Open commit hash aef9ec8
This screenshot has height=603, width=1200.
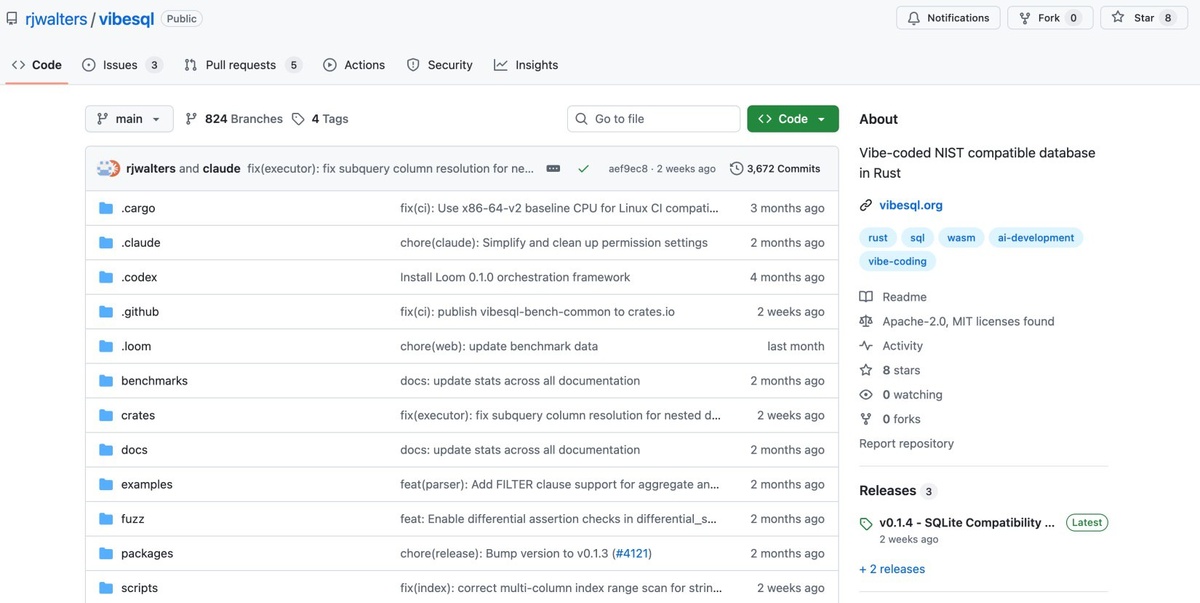(x=628, y=169)
